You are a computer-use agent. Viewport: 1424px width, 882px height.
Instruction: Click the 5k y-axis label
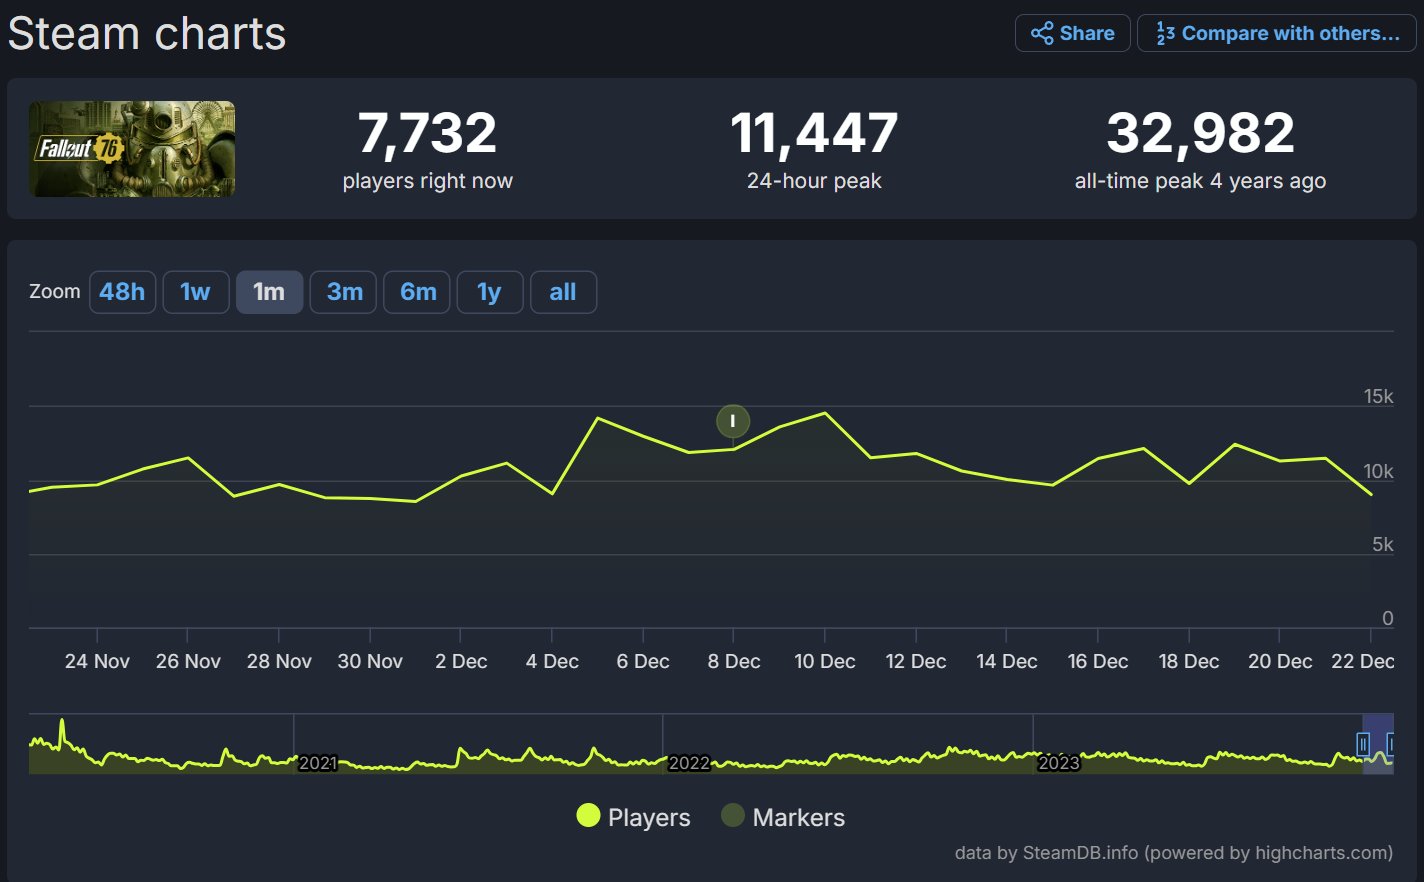pyautogui.click(x=1382, y=544)
